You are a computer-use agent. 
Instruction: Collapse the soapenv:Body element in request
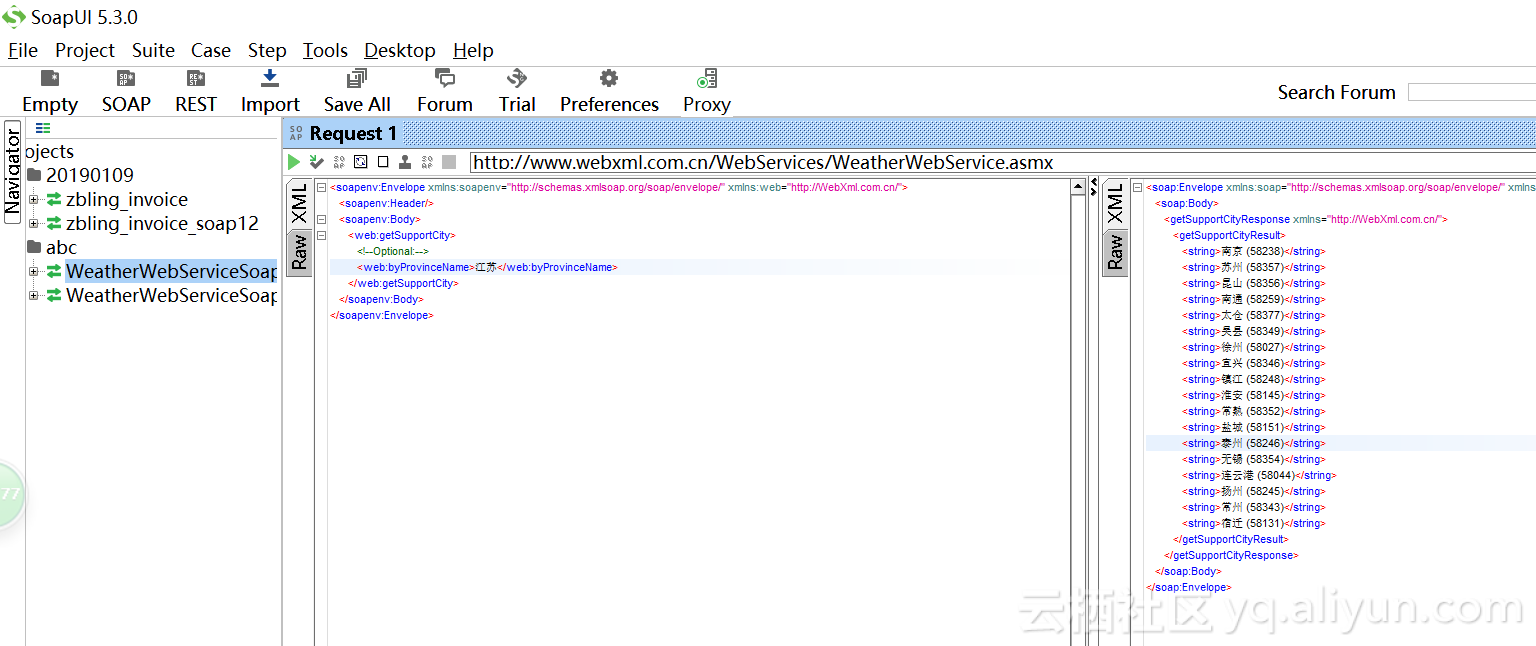click(x=321, y=219)
